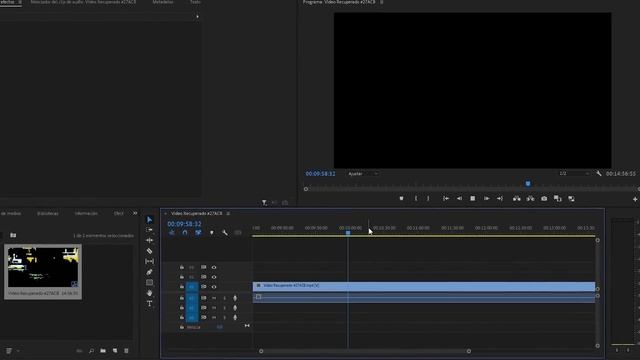
Task: Select the Track Select Forward tool
Action: pyautogui.click(x=149, y=230)
